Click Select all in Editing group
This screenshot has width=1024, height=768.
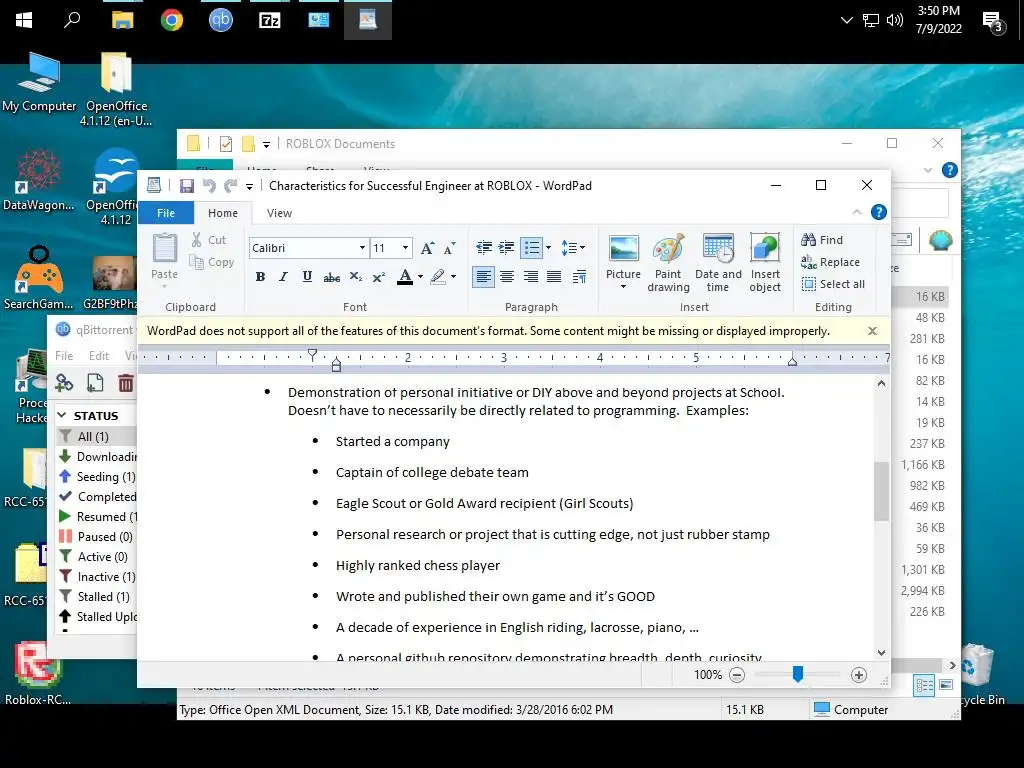[833, 284]
